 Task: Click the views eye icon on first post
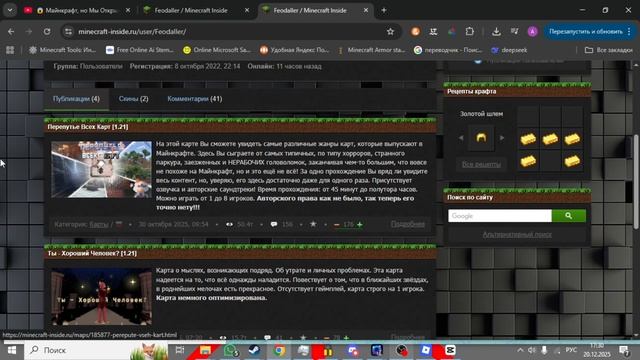click(x=229, y=224)
